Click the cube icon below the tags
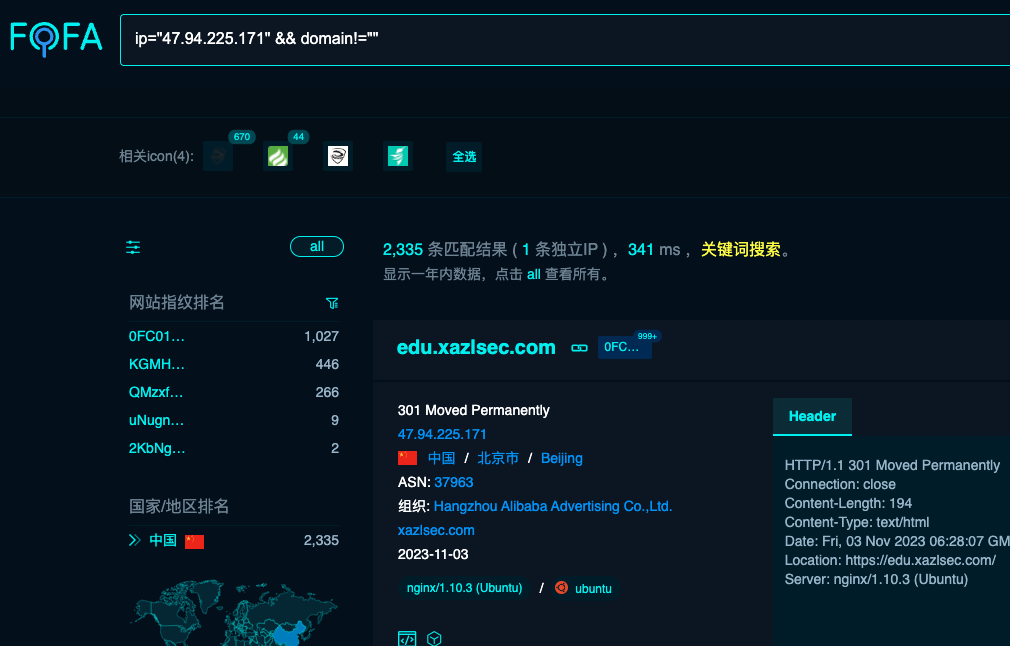 (434, 638)
